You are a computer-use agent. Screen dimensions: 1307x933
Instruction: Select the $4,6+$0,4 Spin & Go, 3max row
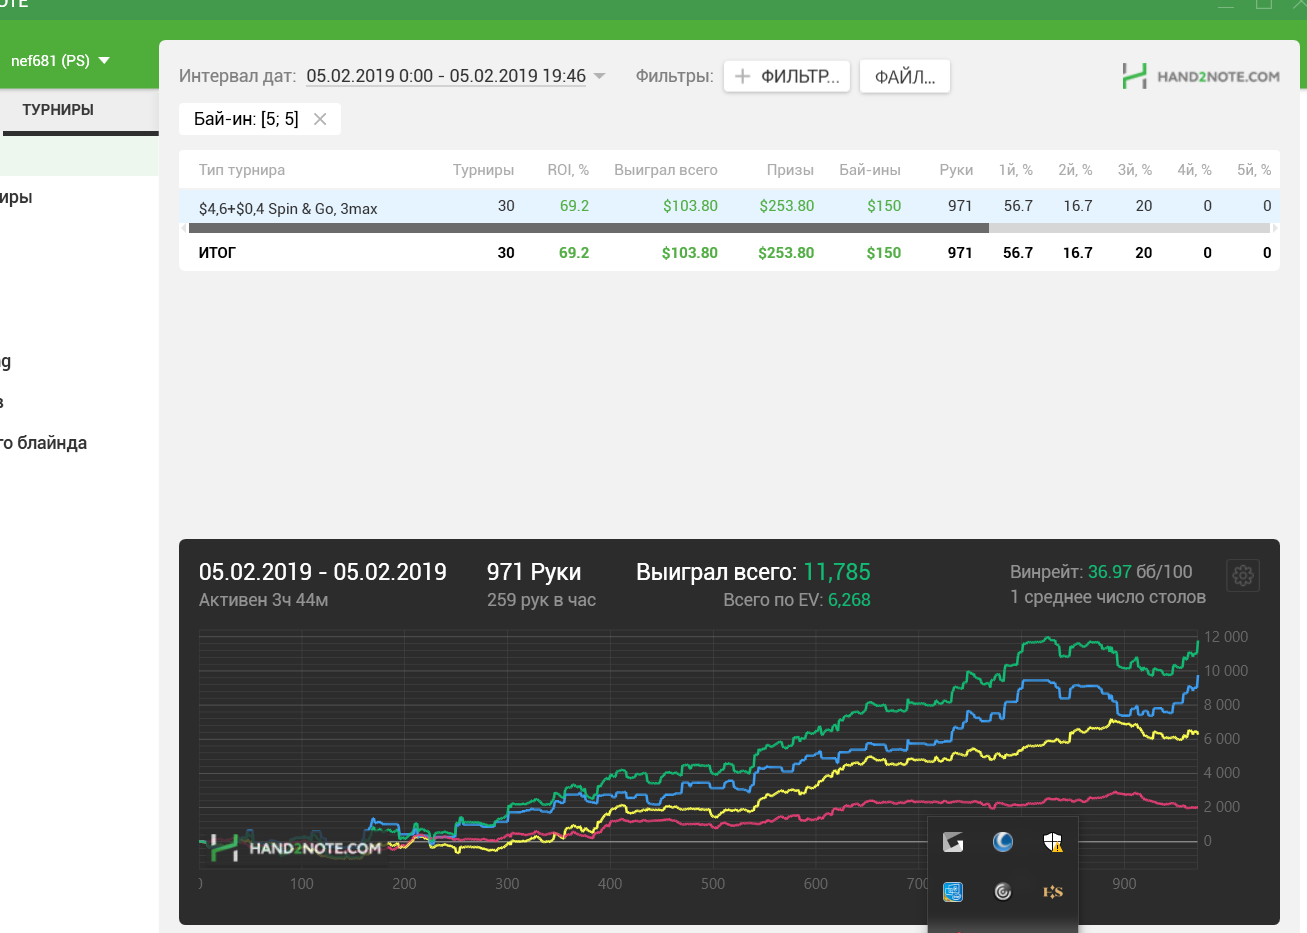[x=729, y=206]
